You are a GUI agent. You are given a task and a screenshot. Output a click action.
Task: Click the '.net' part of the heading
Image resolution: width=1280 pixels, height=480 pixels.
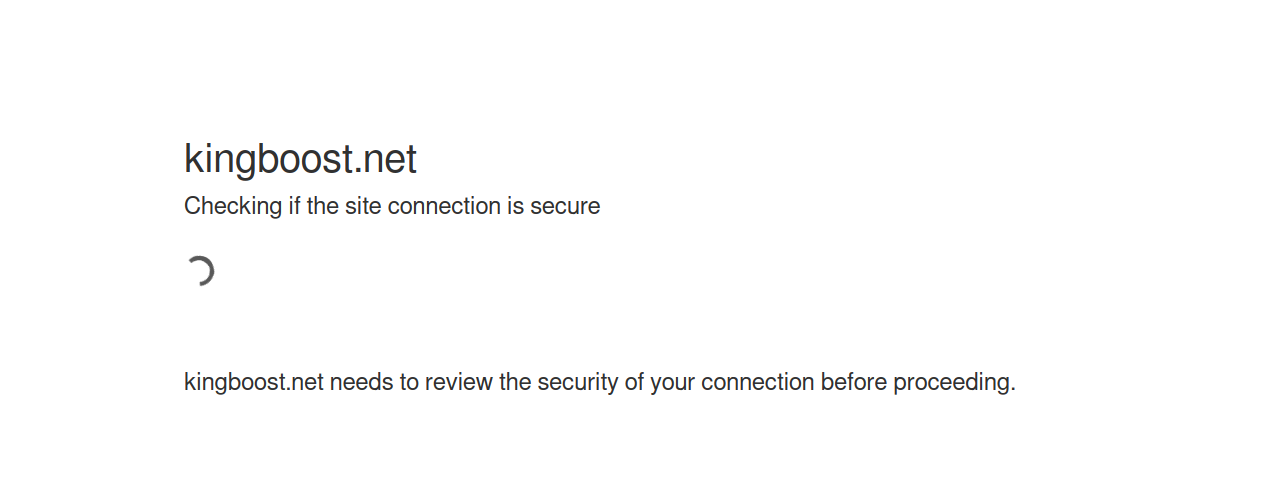click(x=386, y=160)
